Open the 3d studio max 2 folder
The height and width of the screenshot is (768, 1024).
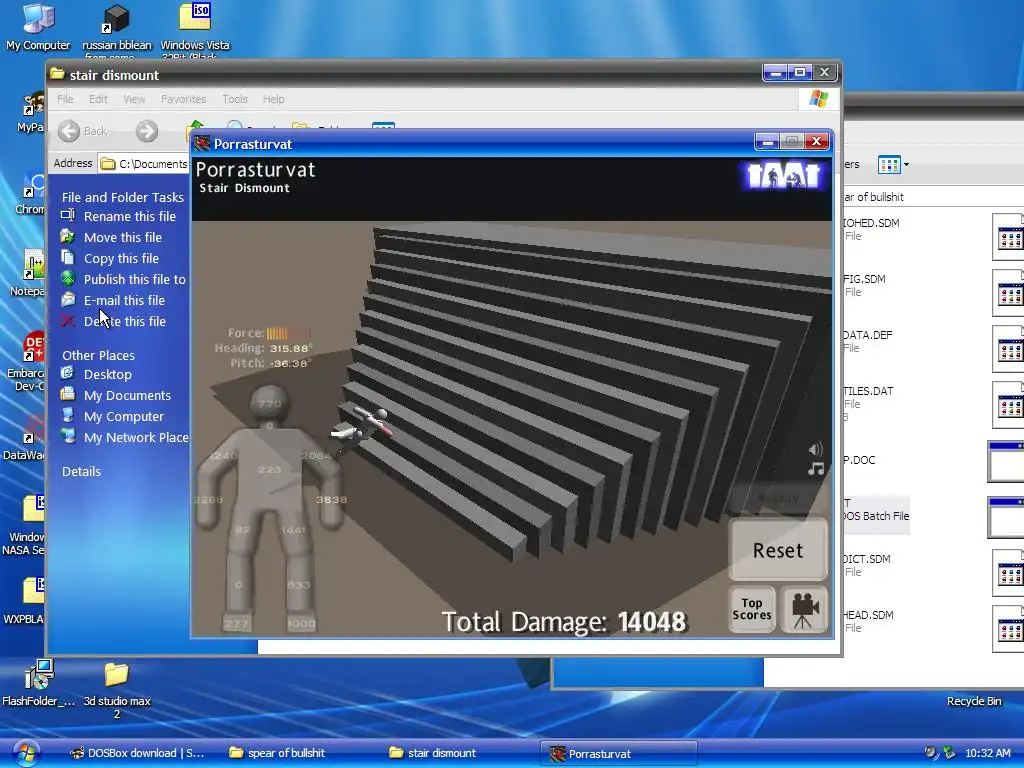click(117, 689)
